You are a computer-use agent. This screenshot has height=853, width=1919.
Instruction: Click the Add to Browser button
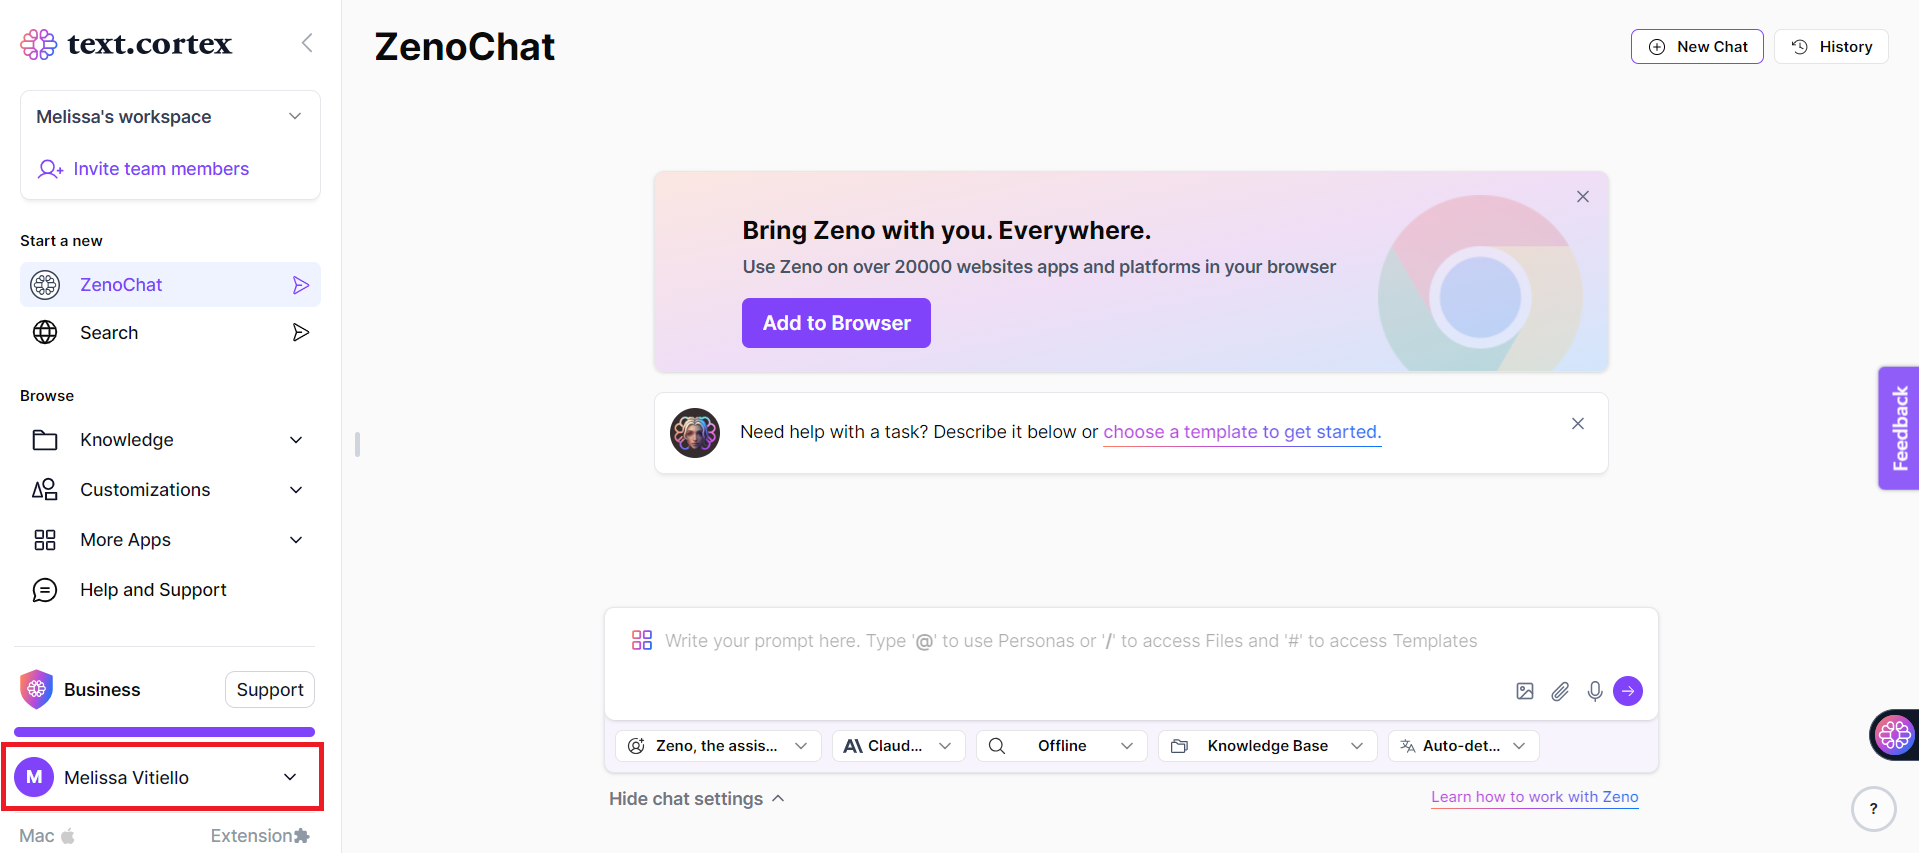[836, 322]
